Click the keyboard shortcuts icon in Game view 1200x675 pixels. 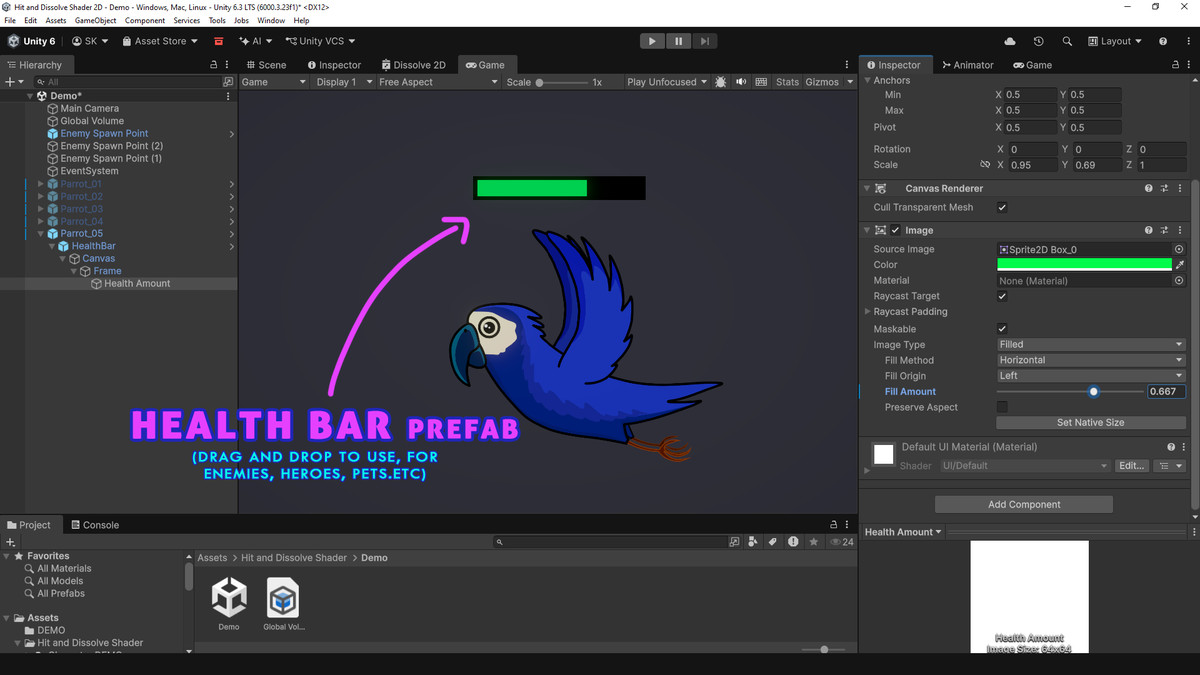click(761, 82)
